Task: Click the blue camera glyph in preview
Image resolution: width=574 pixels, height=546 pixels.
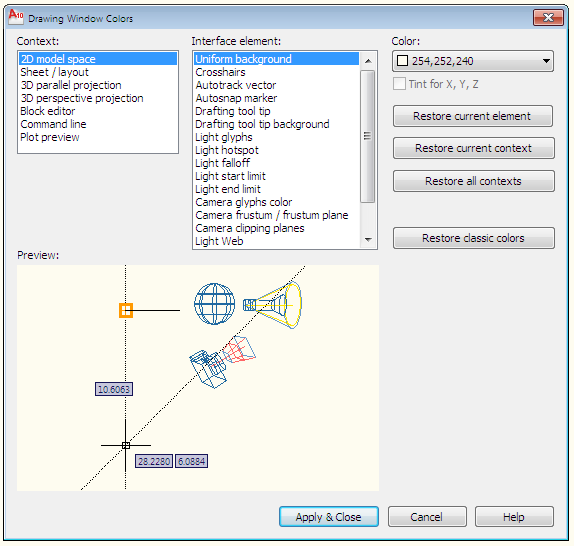Action: click(208, 369)
